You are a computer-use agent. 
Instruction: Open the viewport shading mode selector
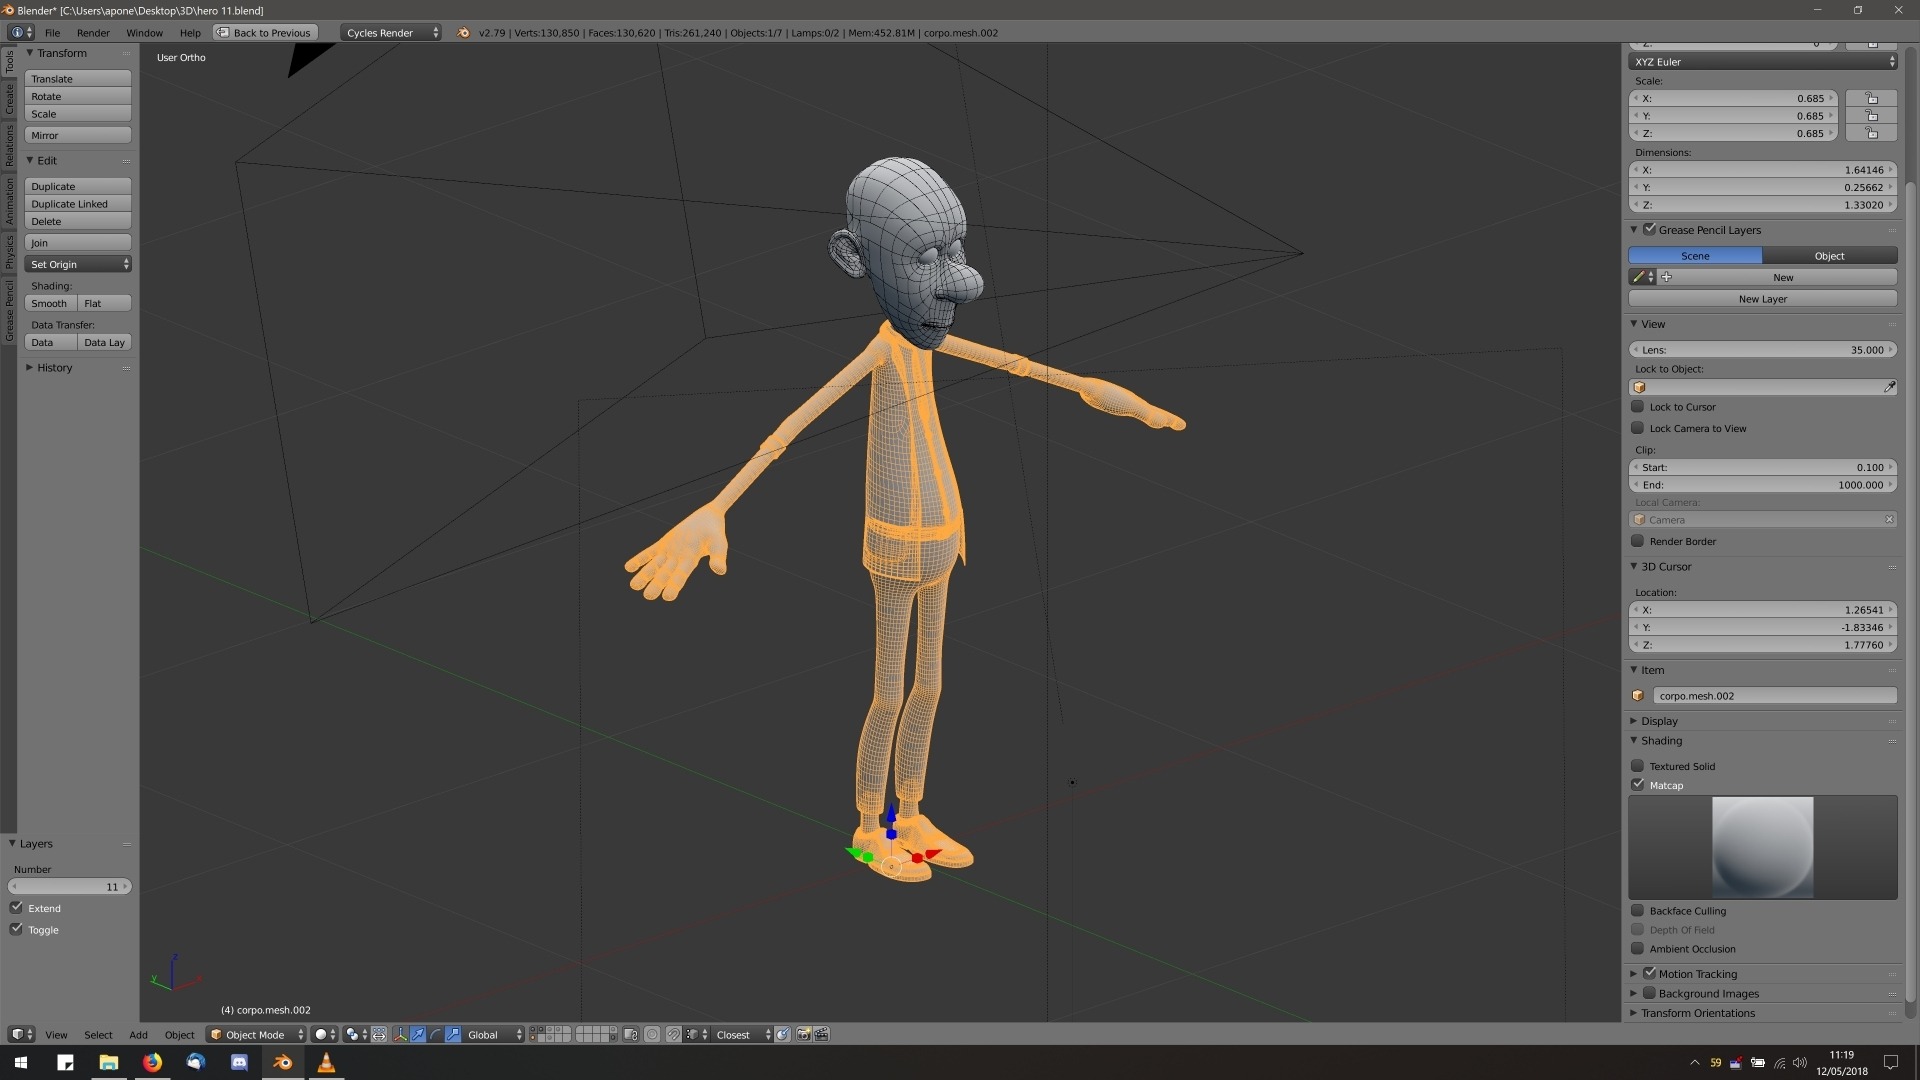coord(325,1035)
